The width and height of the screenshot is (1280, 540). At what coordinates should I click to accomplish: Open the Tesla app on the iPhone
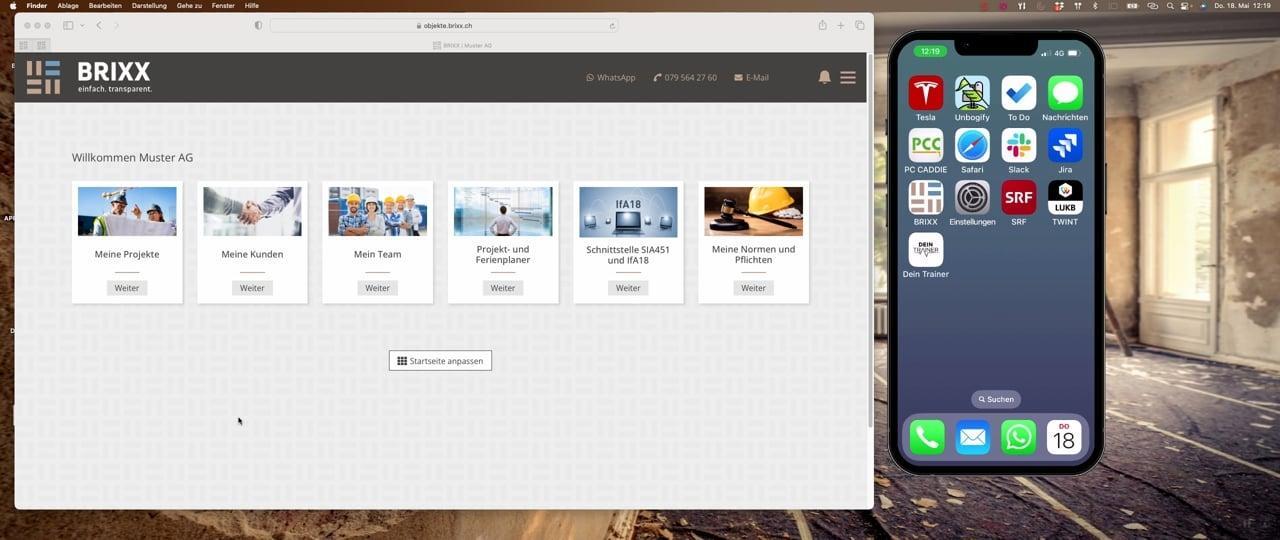pos(926,93)
